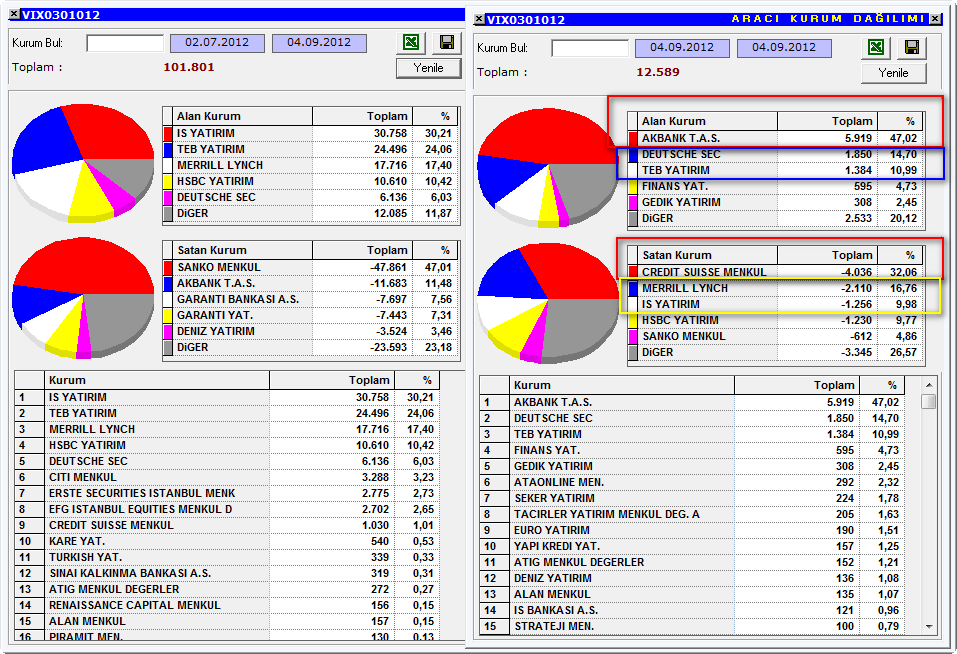
Task: Save right window data with floppy icon
Action: 912,47
